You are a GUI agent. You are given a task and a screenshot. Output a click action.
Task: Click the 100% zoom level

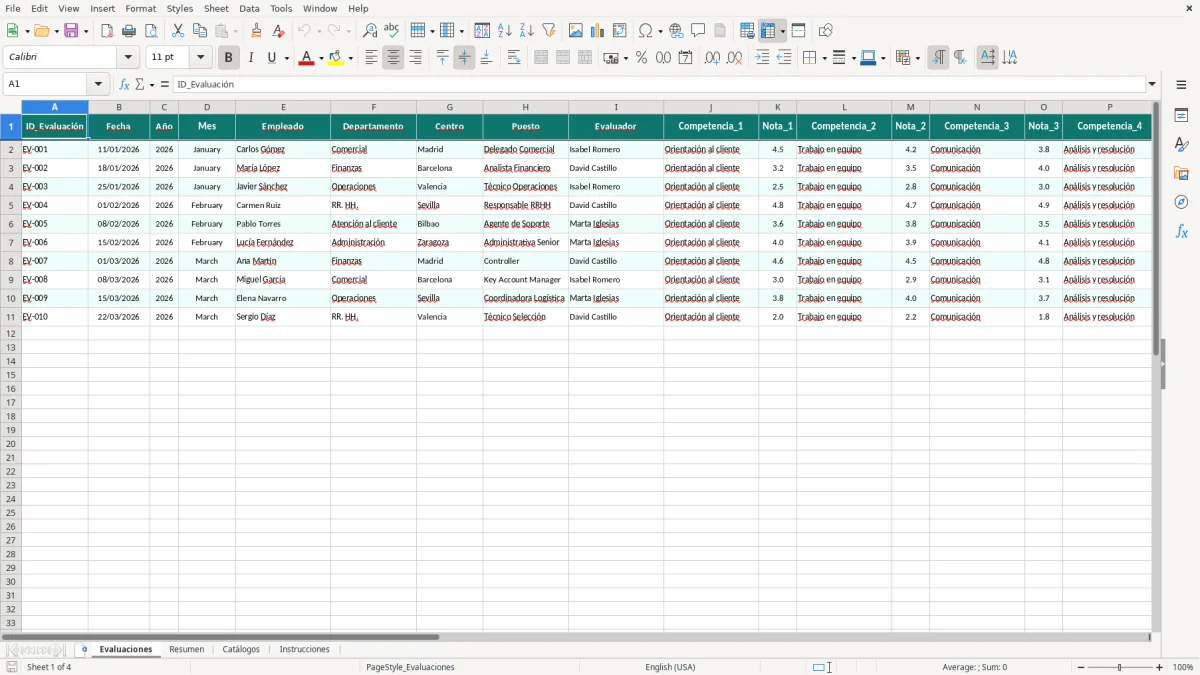point(1183,667)
